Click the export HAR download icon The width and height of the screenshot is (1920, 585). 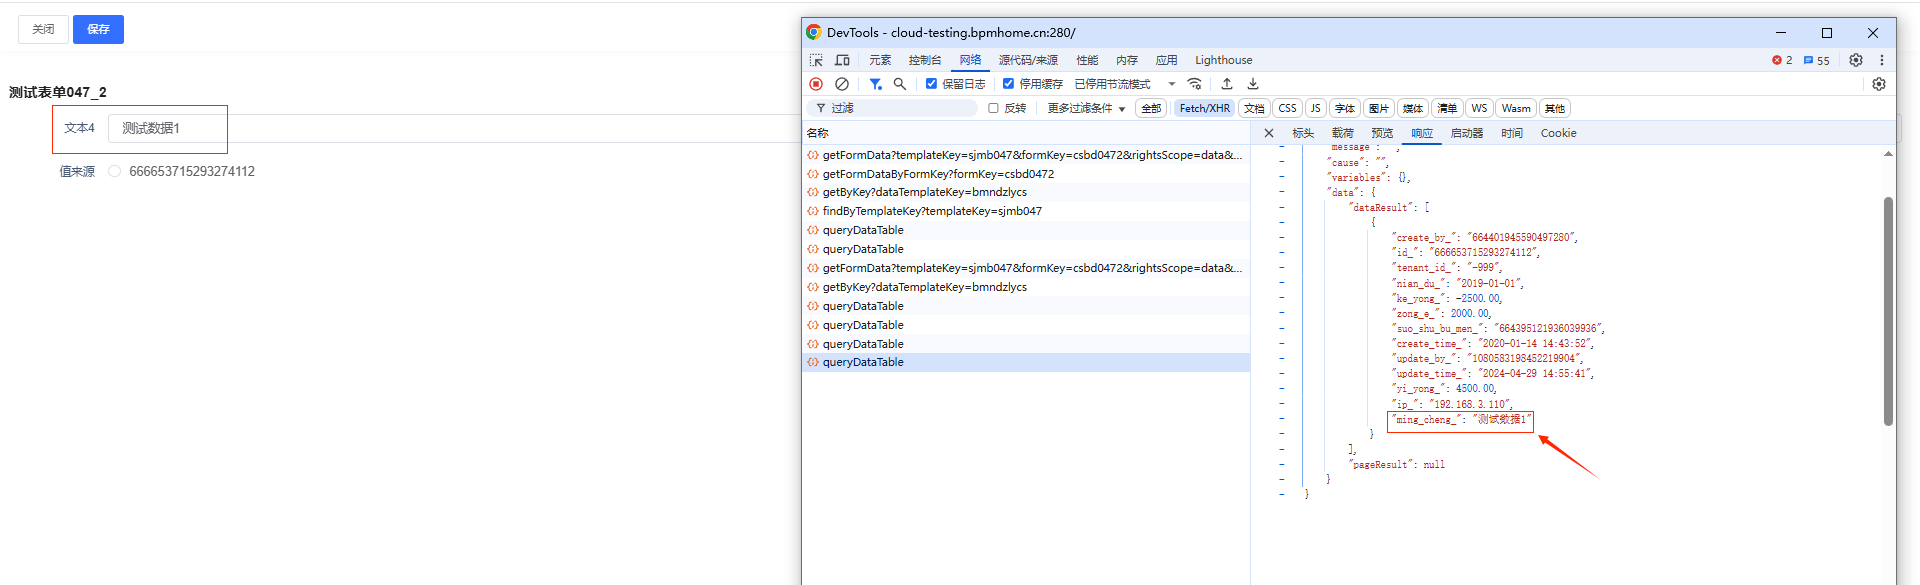pos(1253,84)
